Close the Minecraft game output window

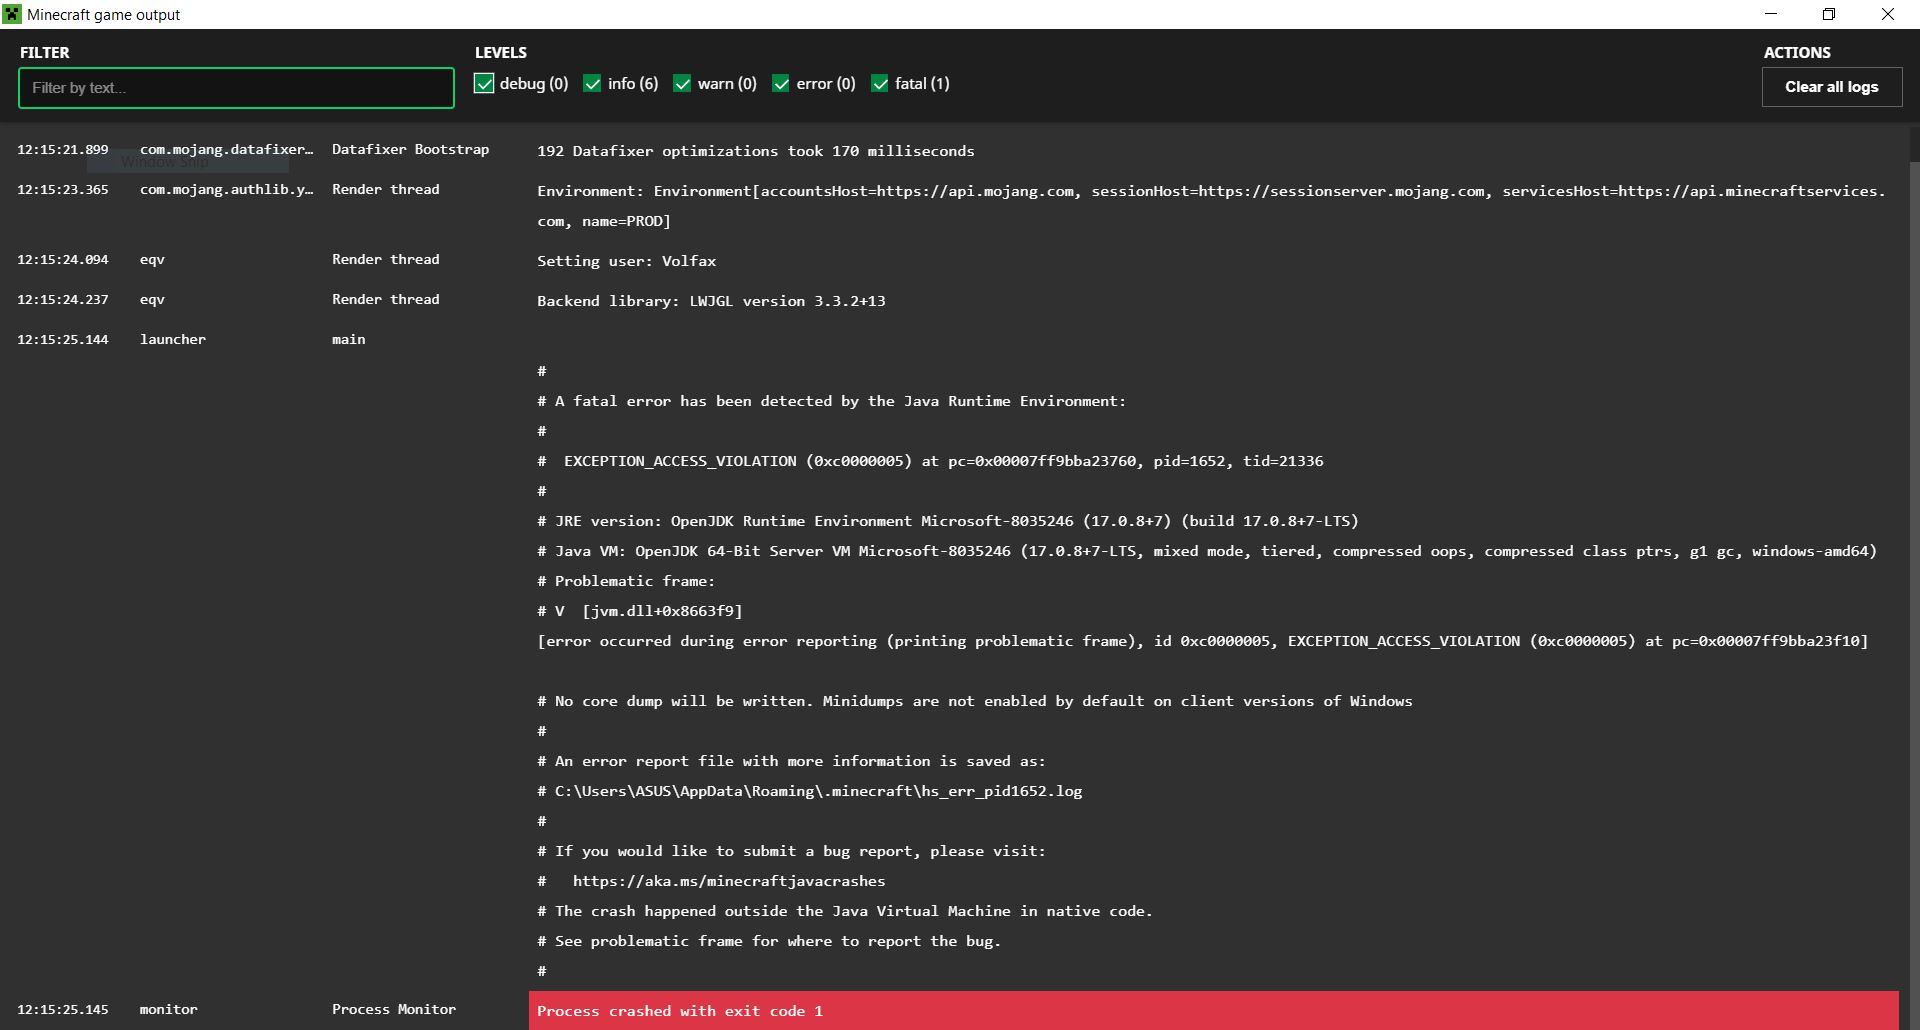click(1888, 14)
